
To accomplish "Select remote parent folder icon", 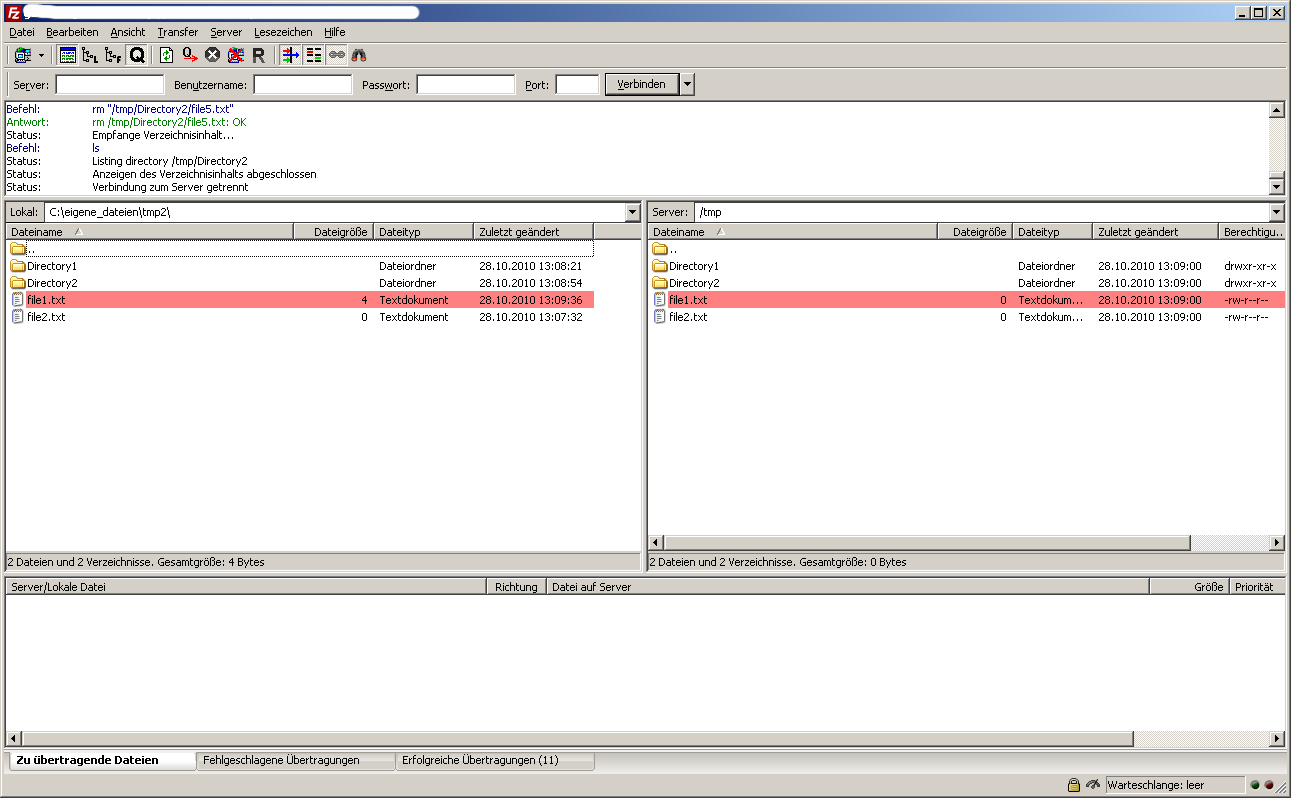I will tap(660, 249).
